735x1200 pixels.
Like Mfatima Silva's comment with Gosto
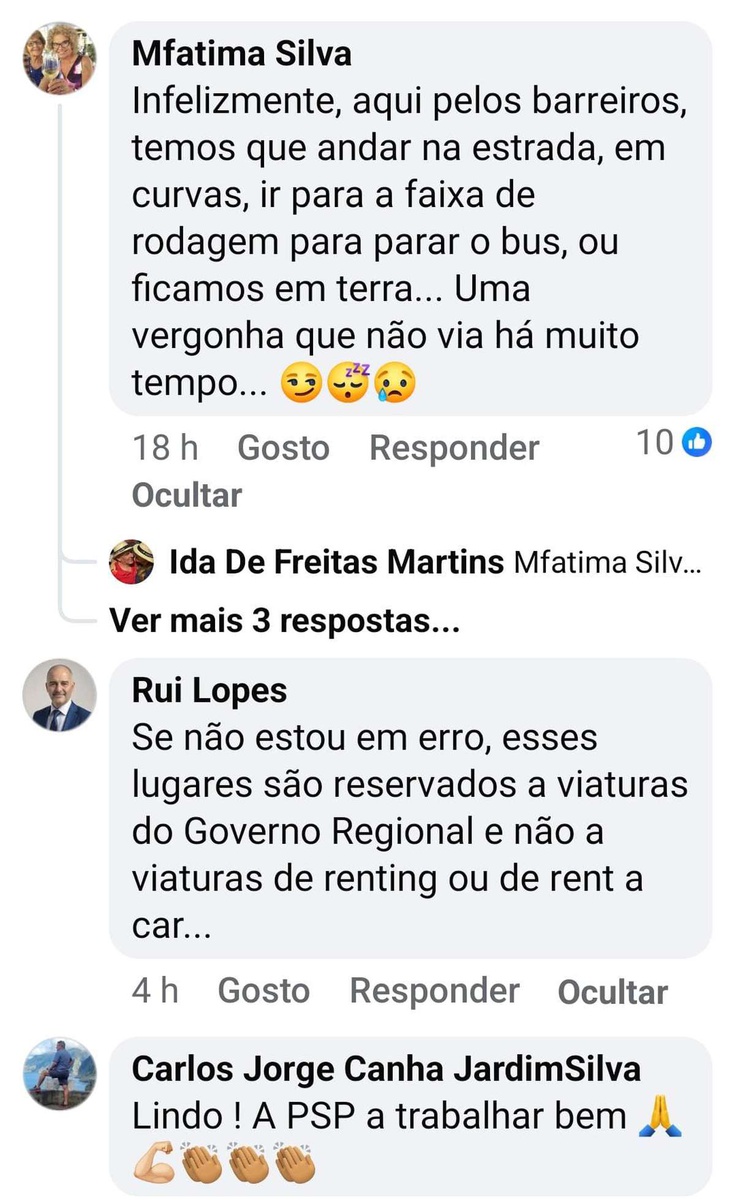point(283,448)
